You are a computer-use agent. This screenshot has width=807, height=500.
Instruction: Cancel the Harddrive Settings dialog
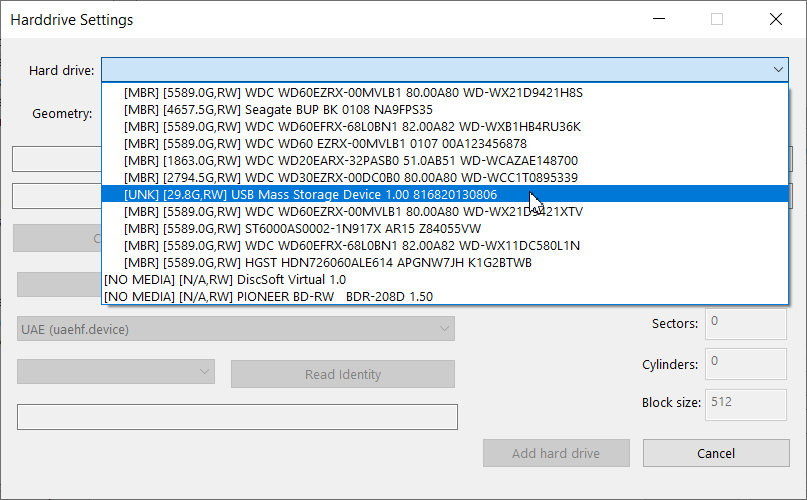coord(716,453)
